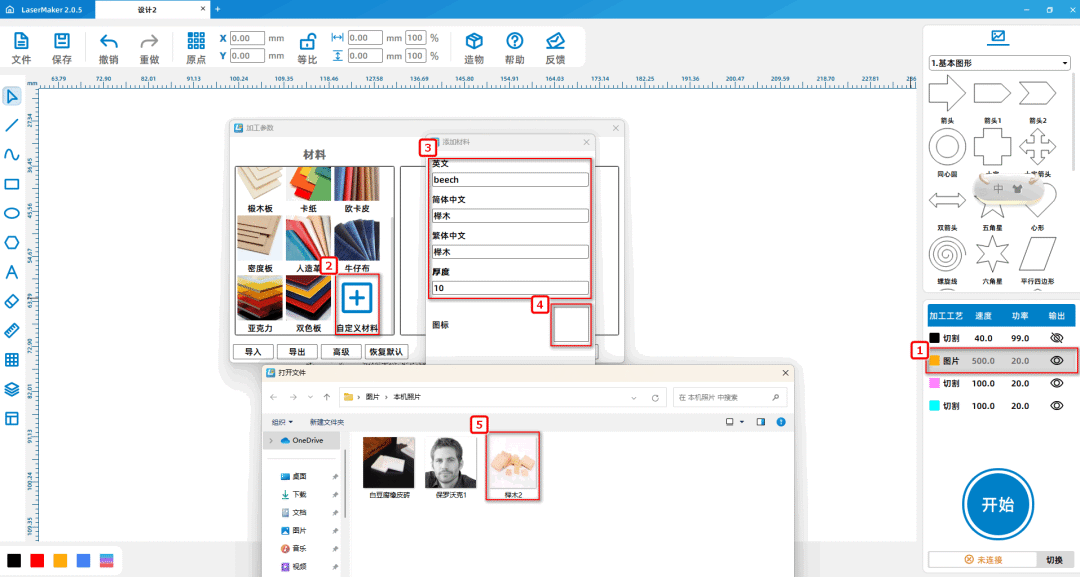Select the 榉木2 image thumbnail
The height and width of the screenshot is (577, 1080).
click(511, 464)
